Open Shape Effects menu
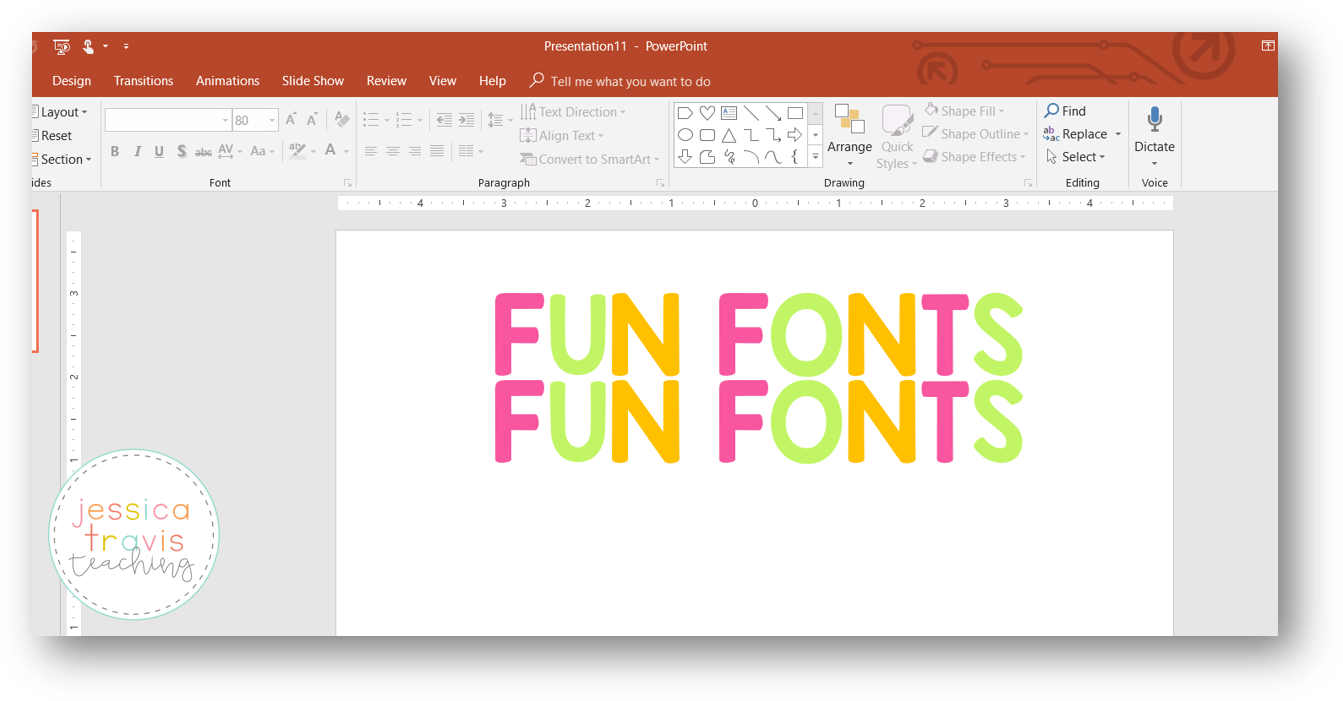This screenshot has width=1343, height=701. [974, 157]
